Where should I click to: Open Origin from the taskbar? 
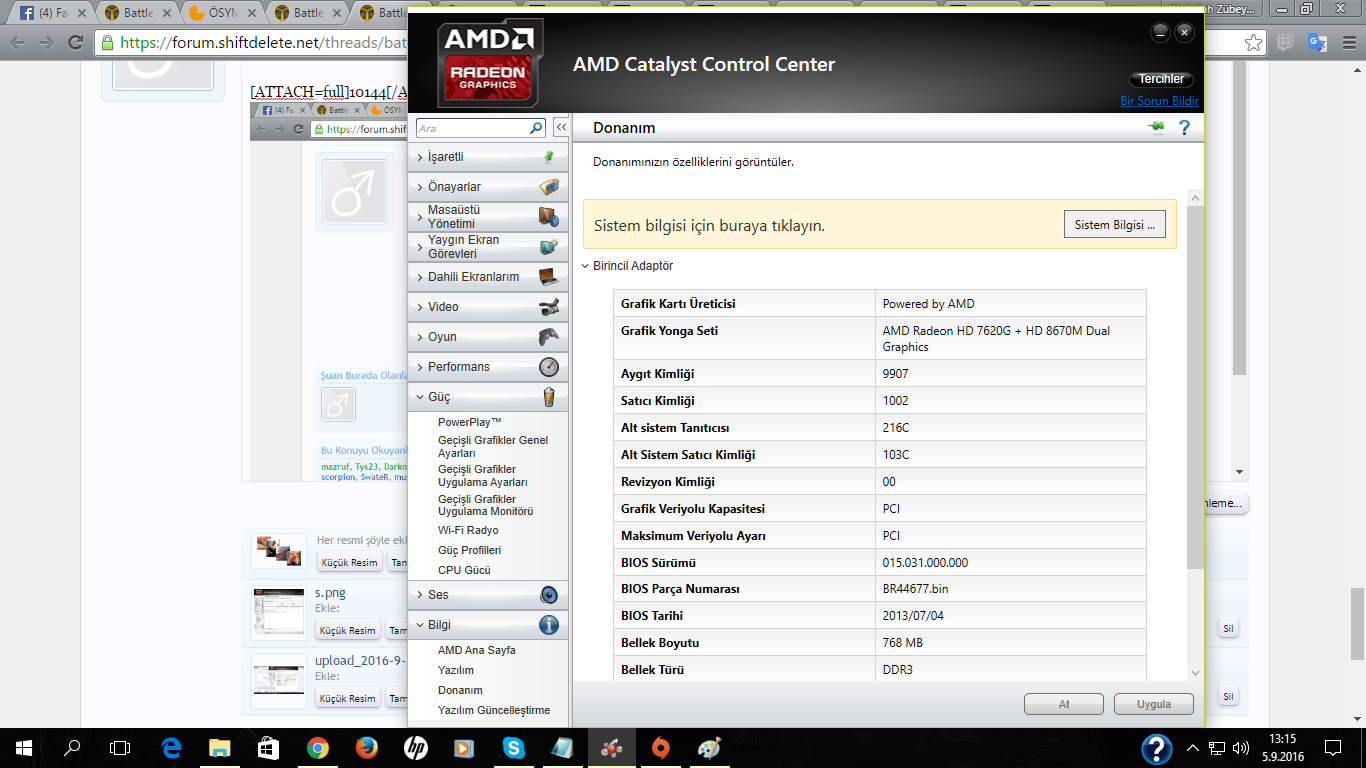(660, 748)
